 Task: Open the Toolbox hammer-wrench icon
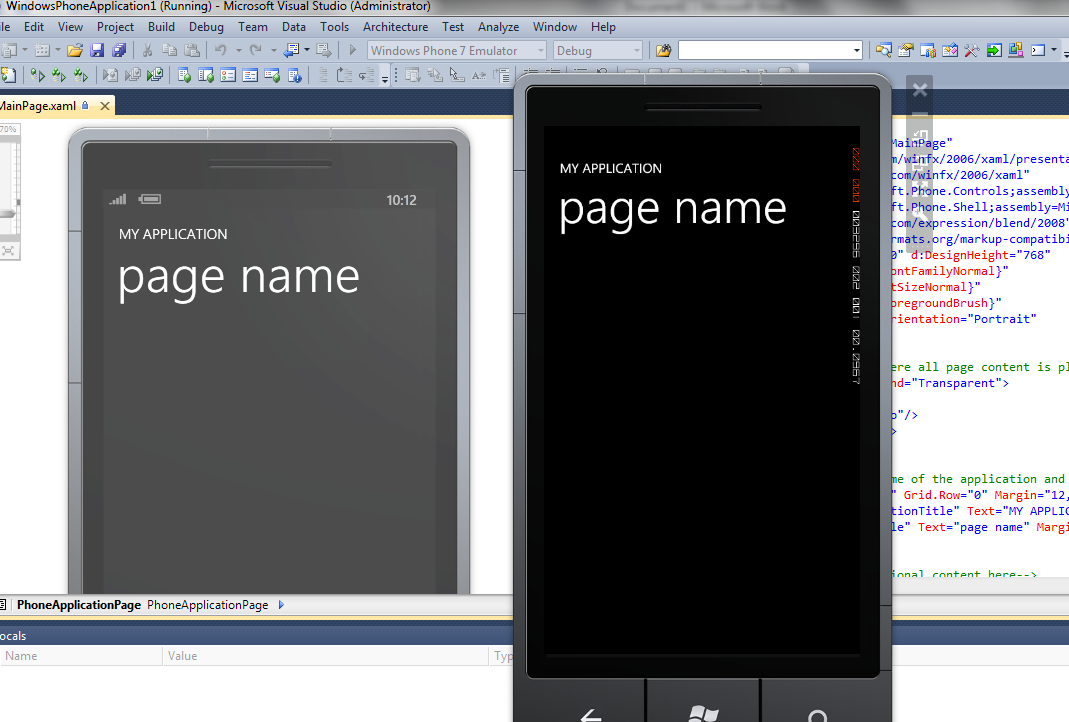point(971,50)
